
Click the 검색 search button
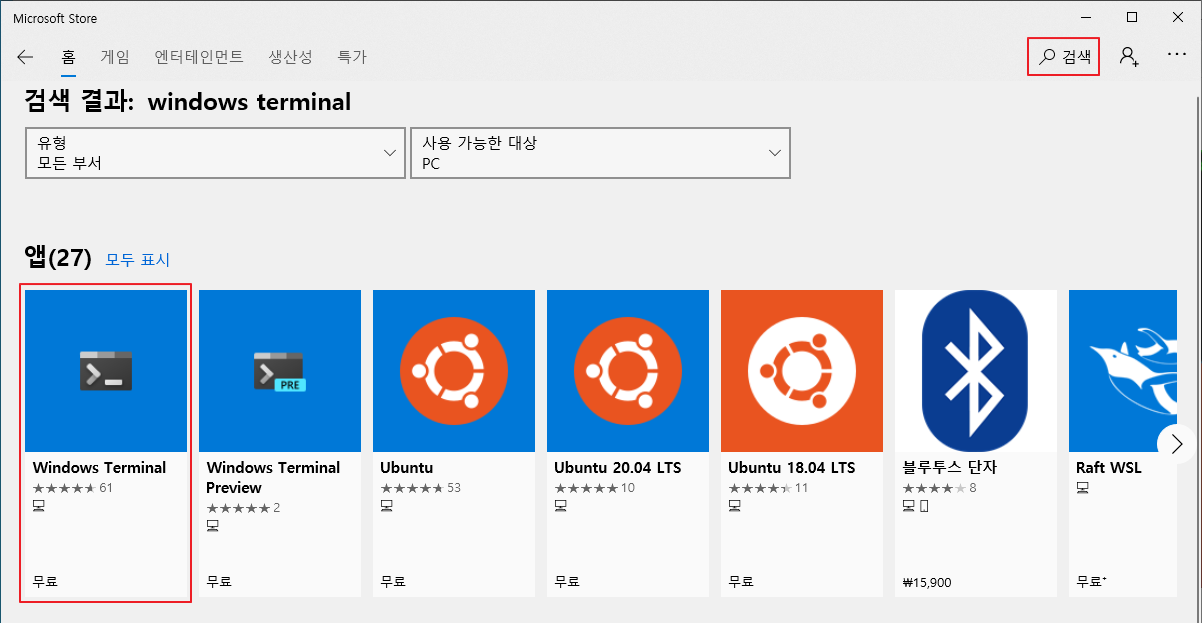click(x=1064, y=56)
